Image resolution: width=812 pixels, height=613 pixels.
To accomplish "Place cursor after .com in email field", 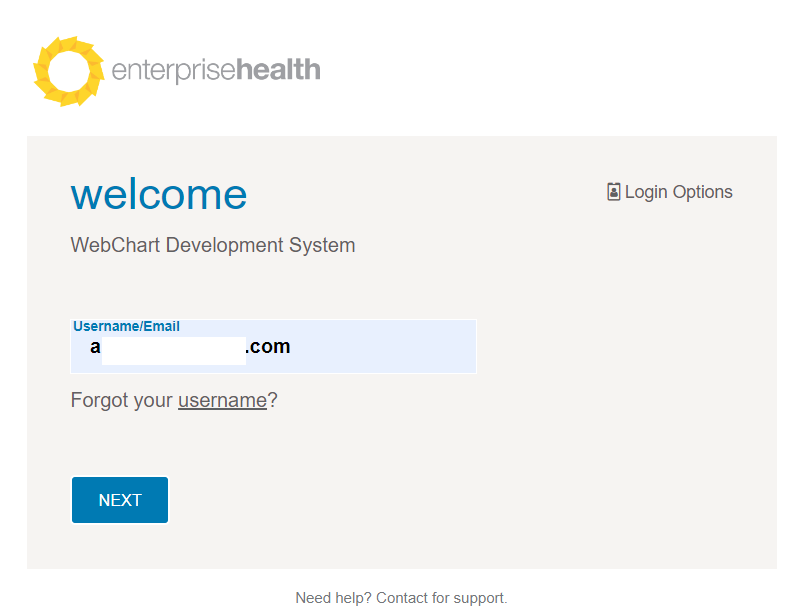I will point(292,346).
